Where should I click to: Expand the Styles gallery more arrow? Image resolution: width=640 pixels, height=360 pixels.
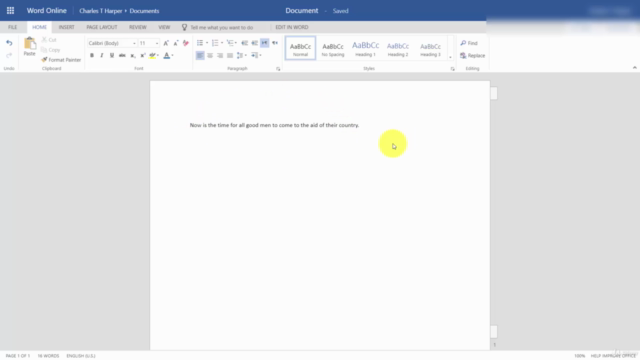(x=450, y=57)
